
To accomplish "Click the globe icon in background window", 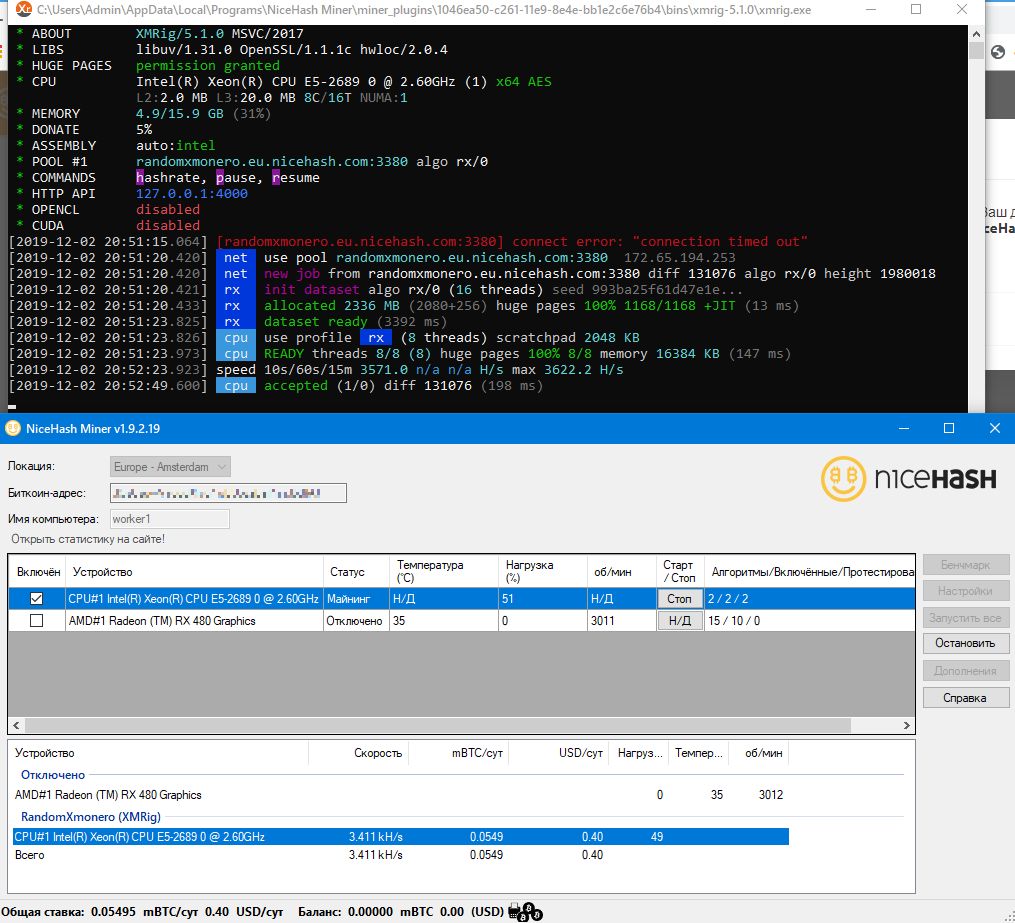I will 998,52.
